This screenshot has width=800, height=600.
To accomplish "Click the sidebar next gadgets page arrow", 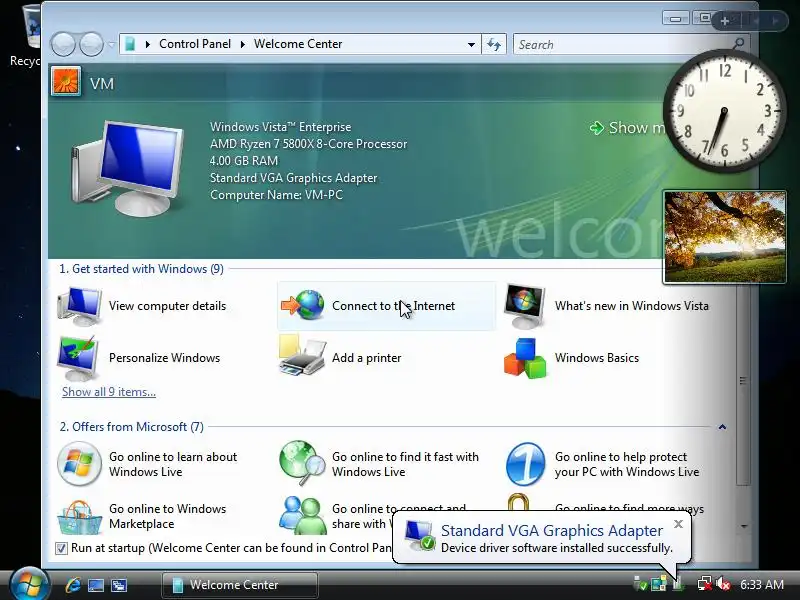I will point(774,21).
